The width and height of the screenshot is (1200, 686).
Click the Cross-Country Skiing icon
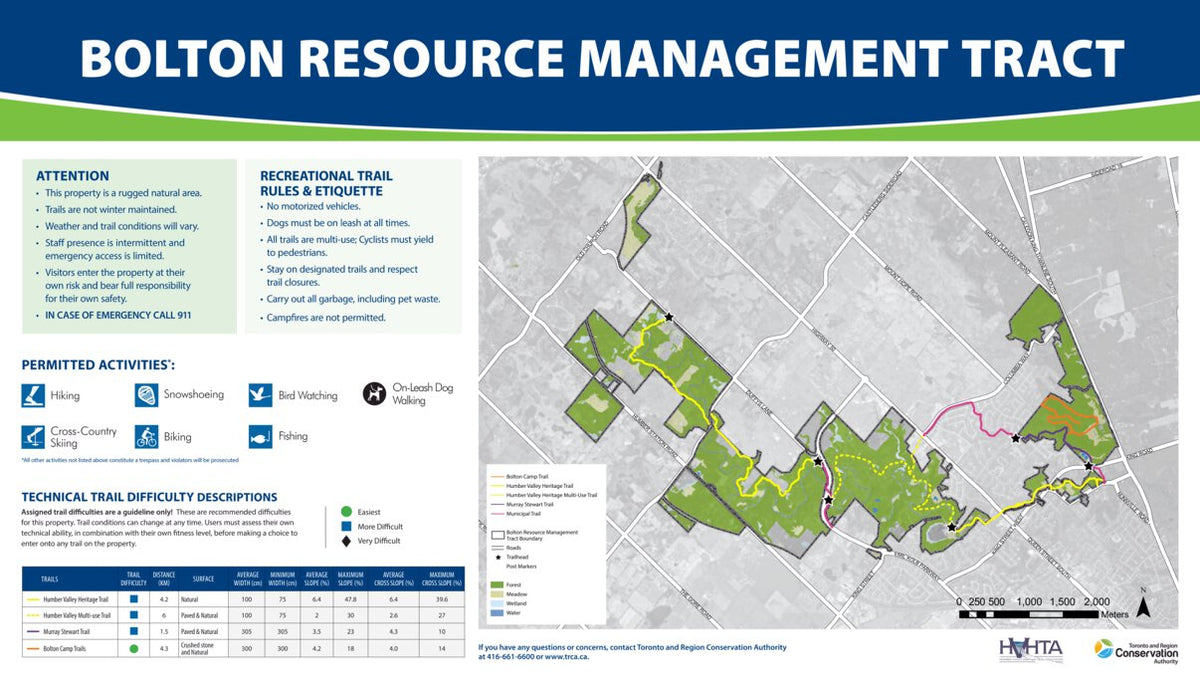pyautogui.click(x=33, y=435)
